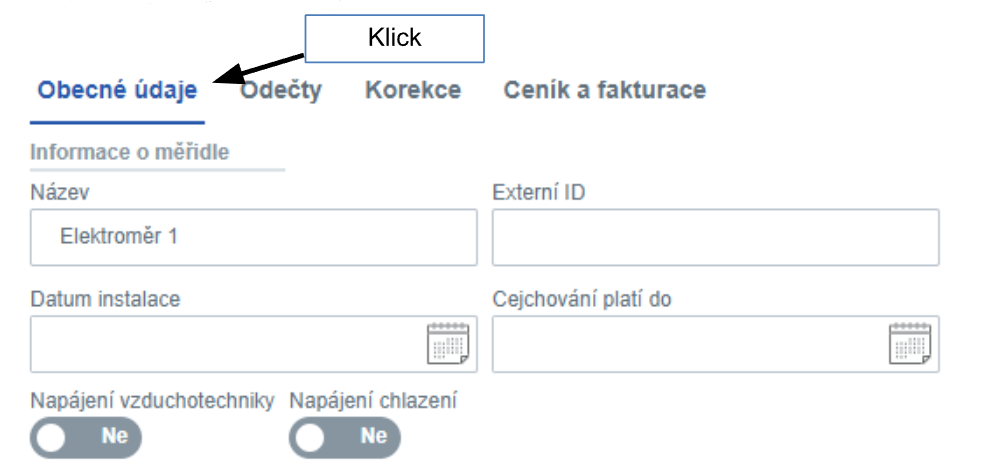Click the Datum instalace label text

tap(105, 298)
